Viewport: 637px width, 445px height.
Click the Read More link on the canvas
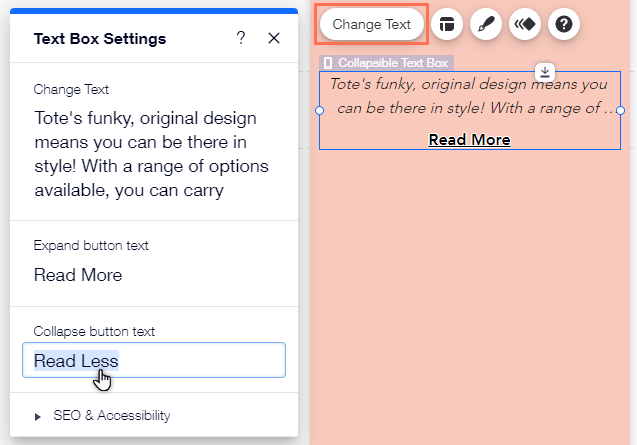point(469,139)
